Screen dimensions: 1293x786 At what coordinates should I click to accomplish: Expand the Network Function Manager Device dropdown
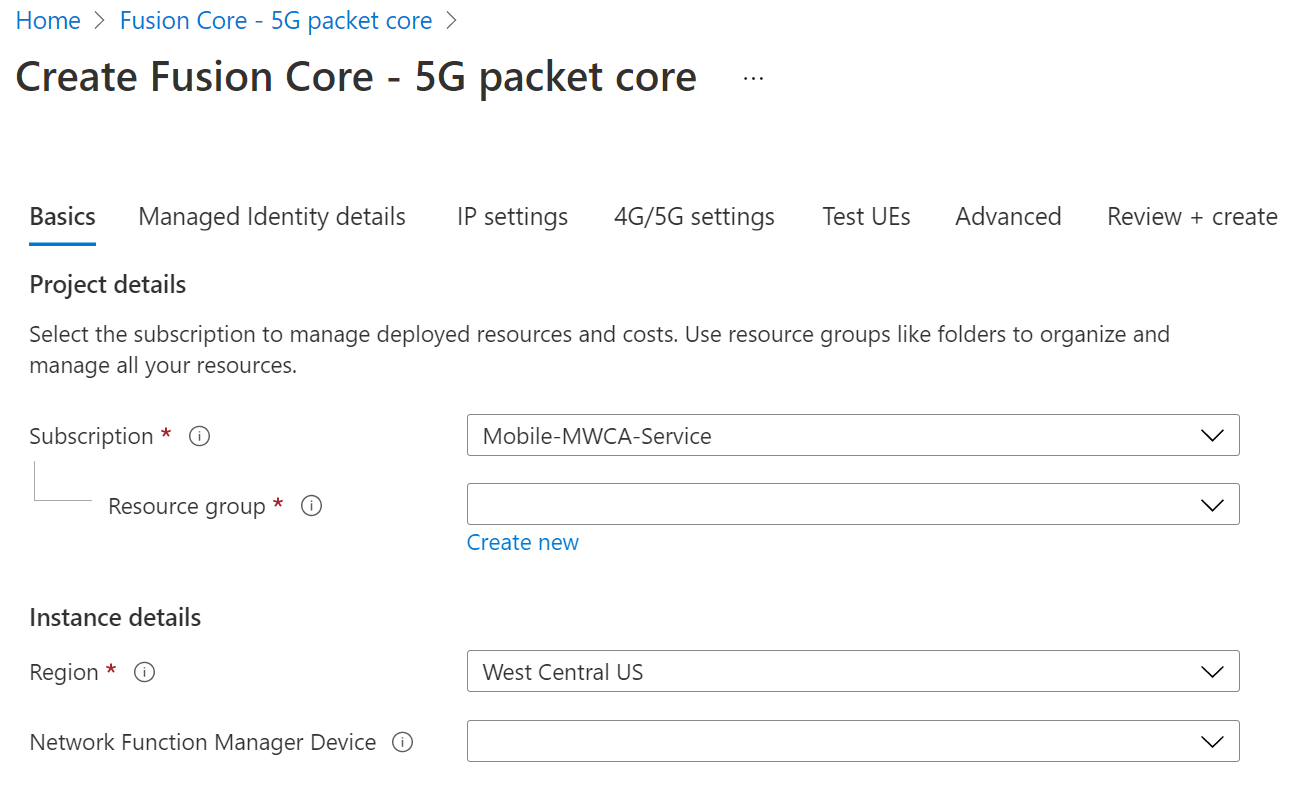[x=852, y=742]
